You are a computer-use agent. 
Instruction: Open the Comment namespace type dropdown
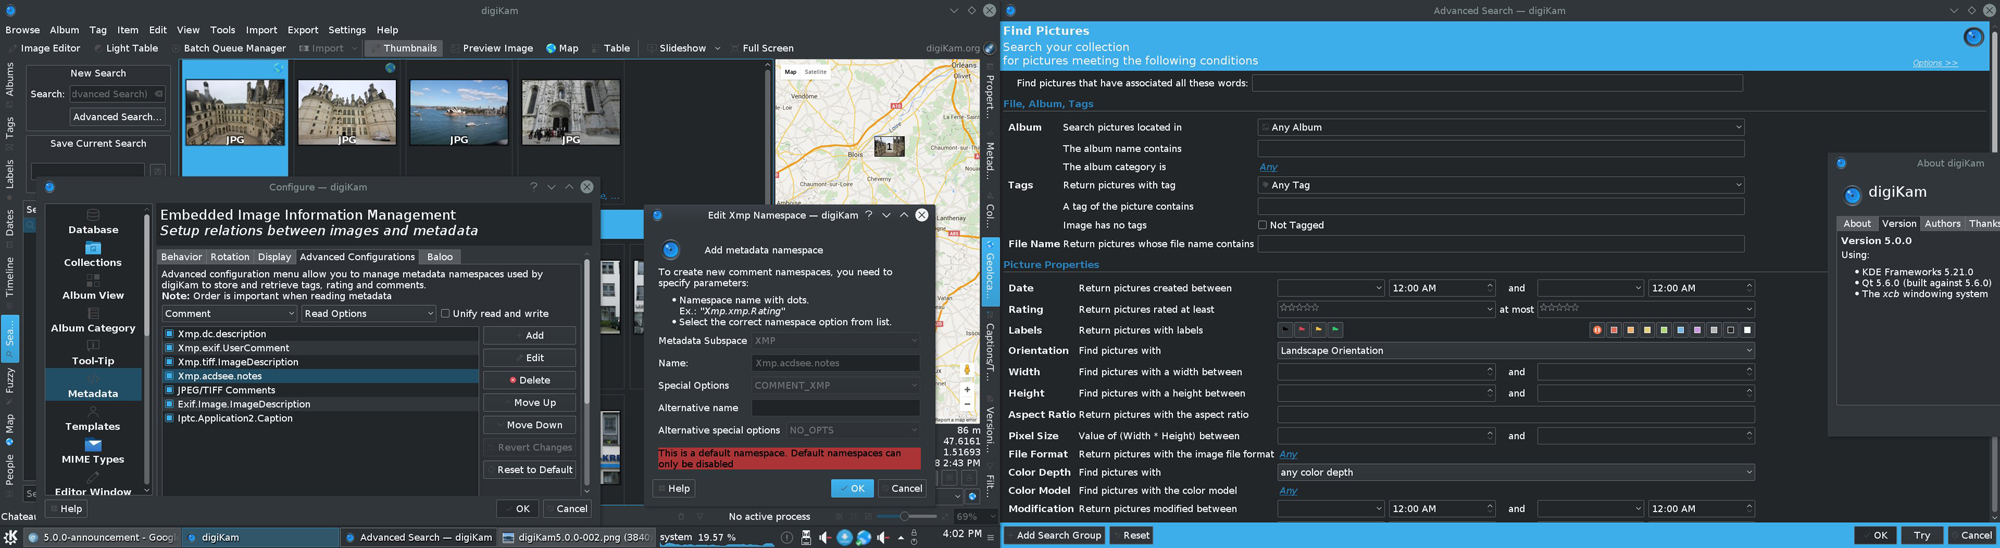229,313
